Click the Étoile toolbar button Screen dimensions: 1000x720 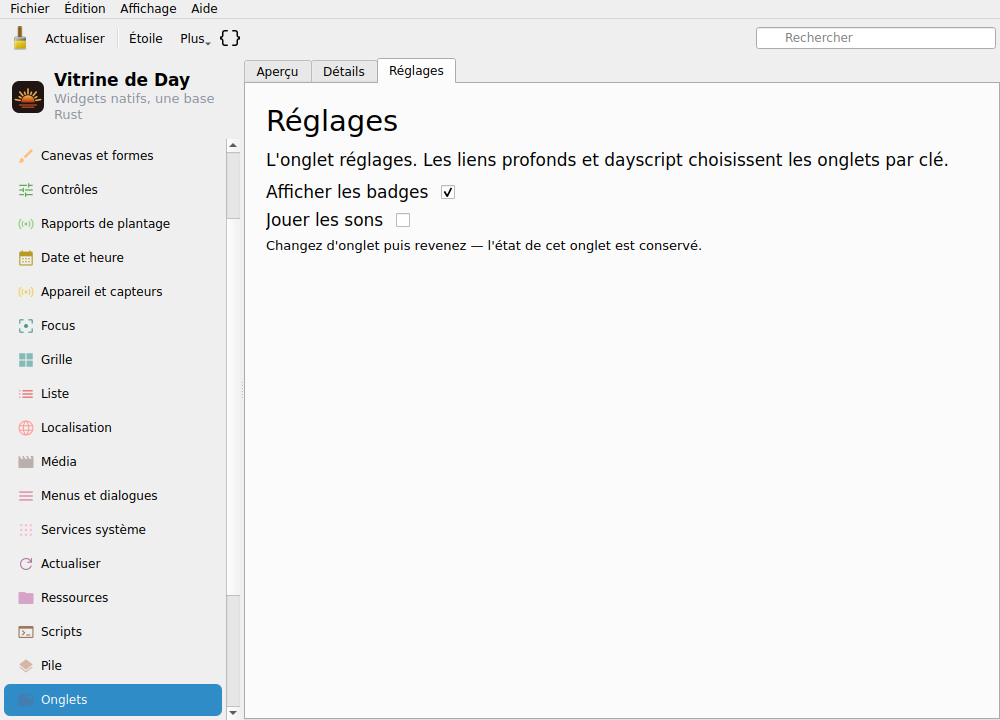coord(145,38)
